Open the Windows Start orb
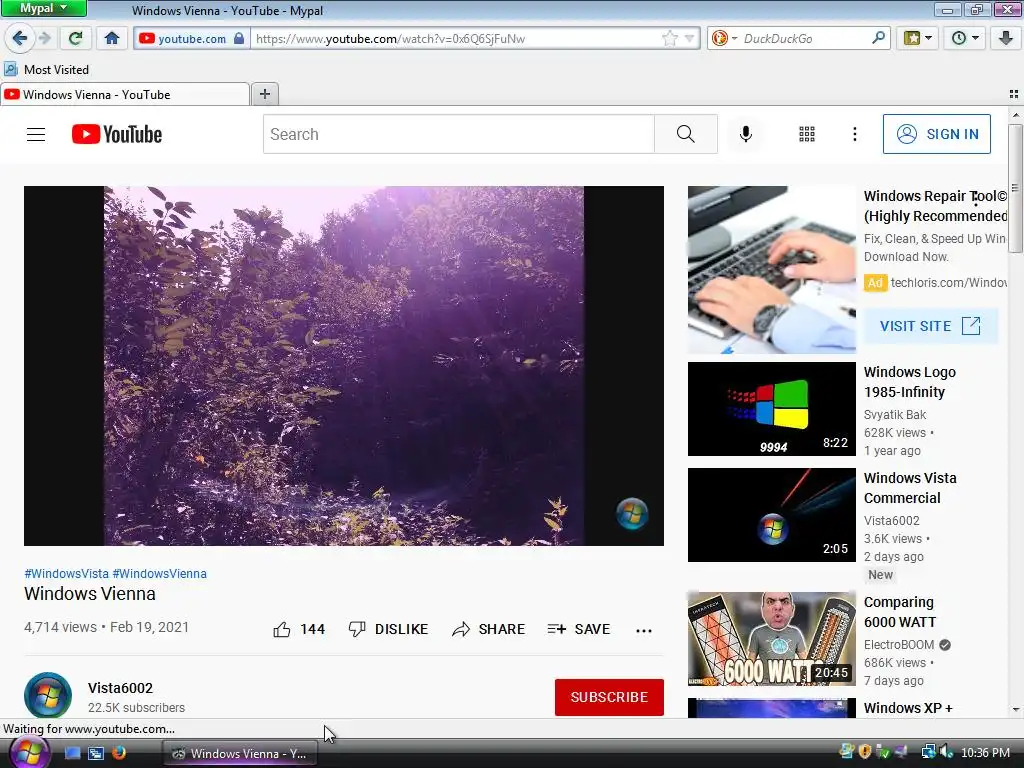Screen dimensions: 1024x768 pos(28,752)
